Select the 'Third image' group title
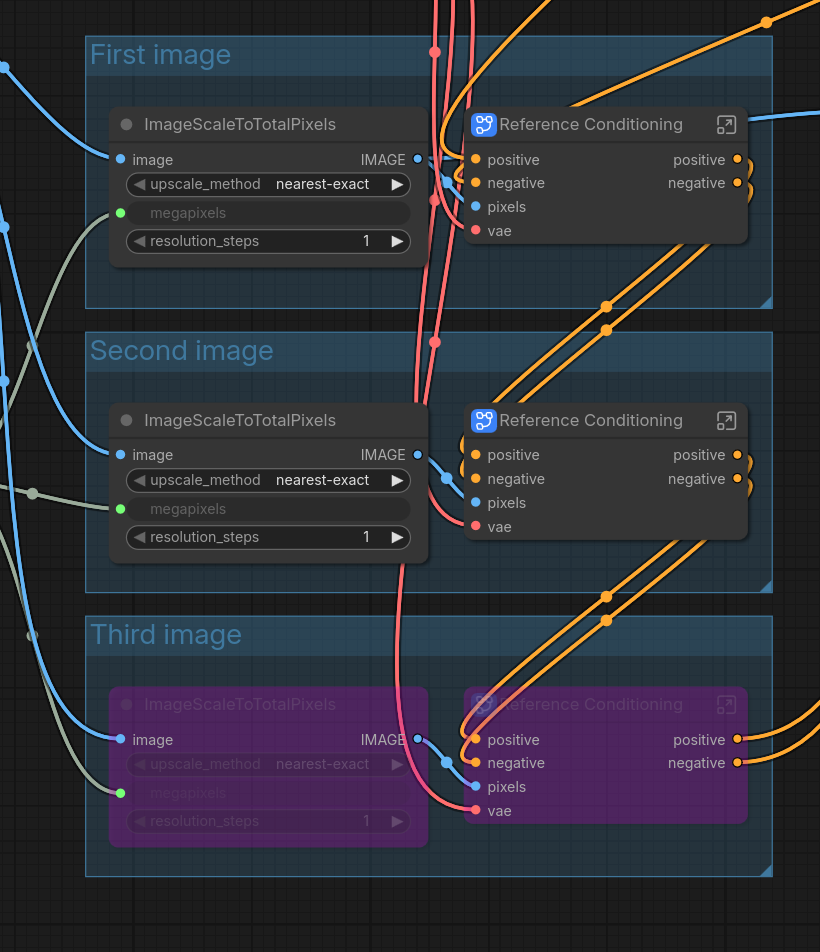The image size is (820, 952). tap(166, 634)
